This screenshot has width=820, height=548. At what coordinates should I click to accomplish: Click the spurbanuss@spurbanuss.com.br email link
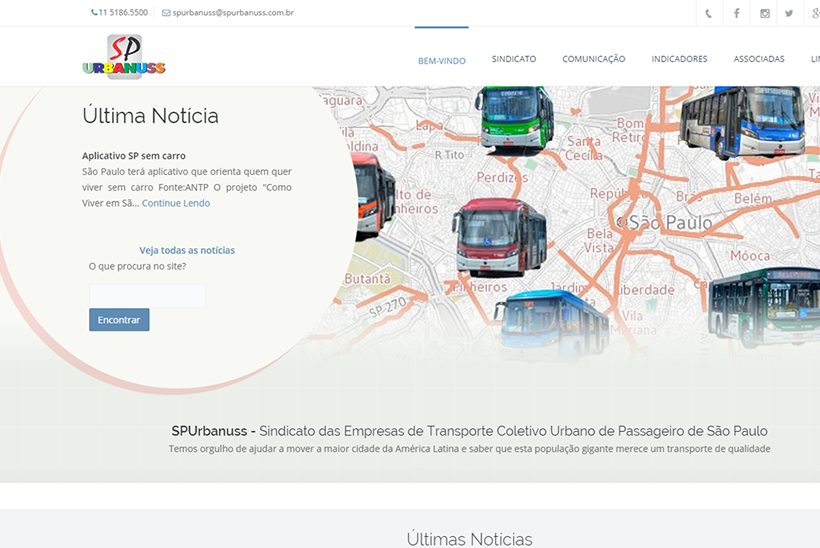click(x=233, y=13)
